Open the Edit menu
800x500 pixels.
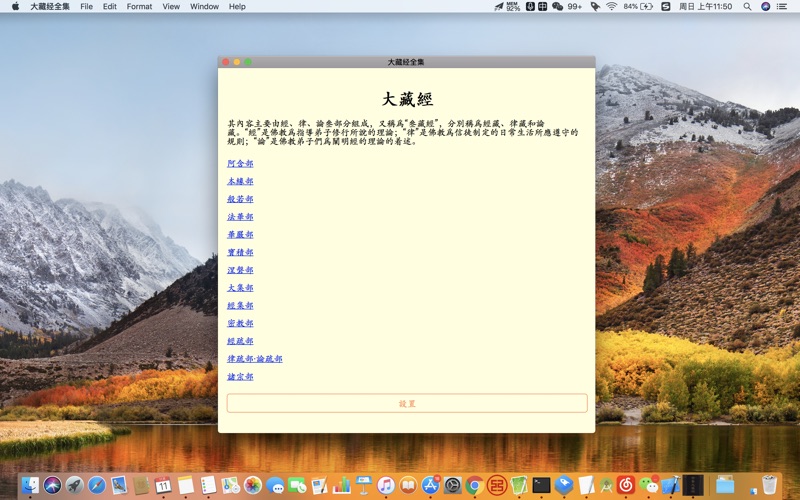point(110,7)
